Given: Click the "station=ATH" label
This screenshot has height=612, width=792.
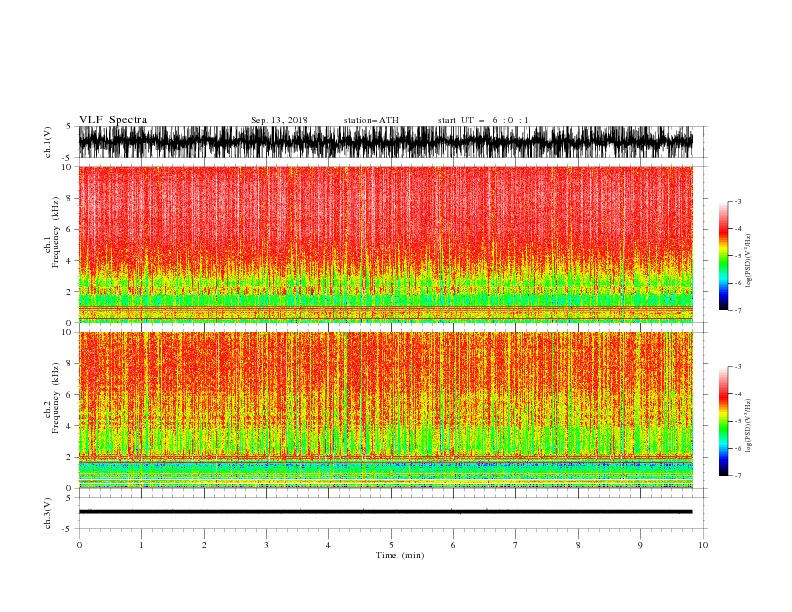Looking at the screenshot, I should (371, 120).
